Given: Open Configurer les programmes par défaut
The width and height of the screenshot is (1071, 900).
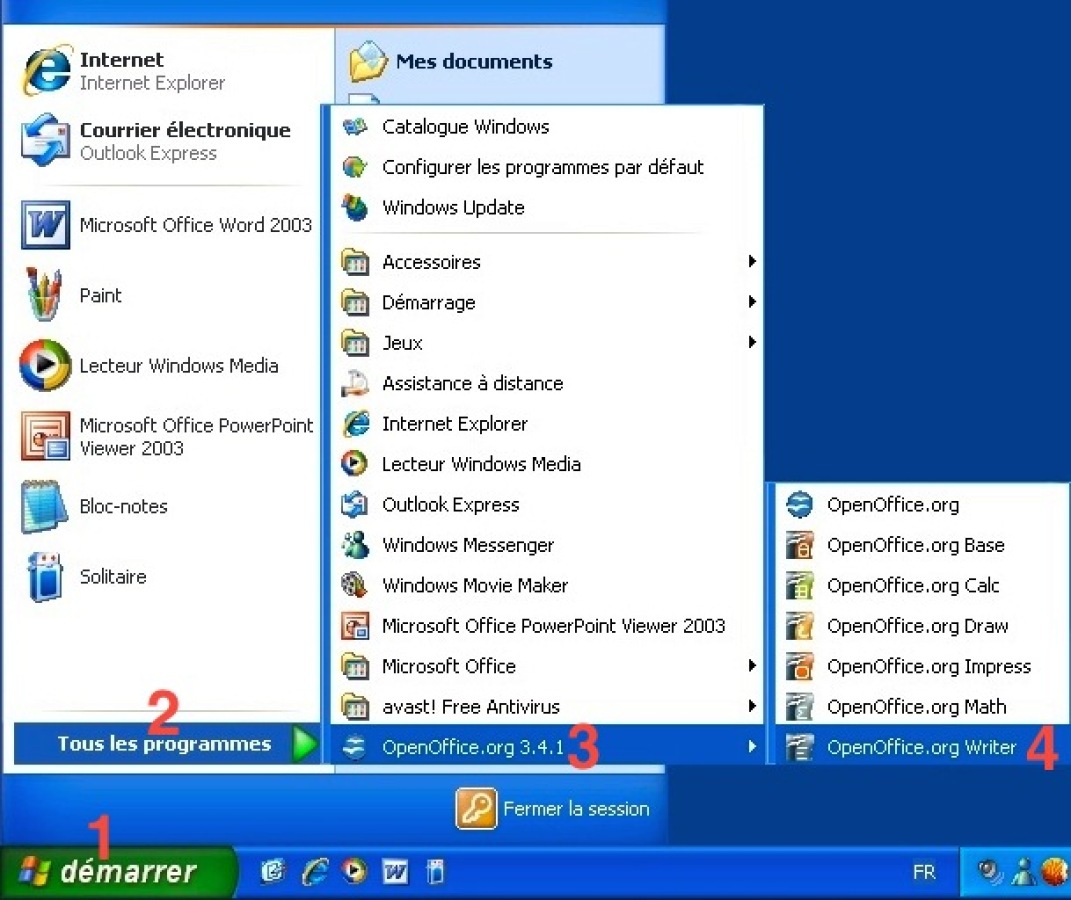Looking at the screenshot, I should point(546,167).
